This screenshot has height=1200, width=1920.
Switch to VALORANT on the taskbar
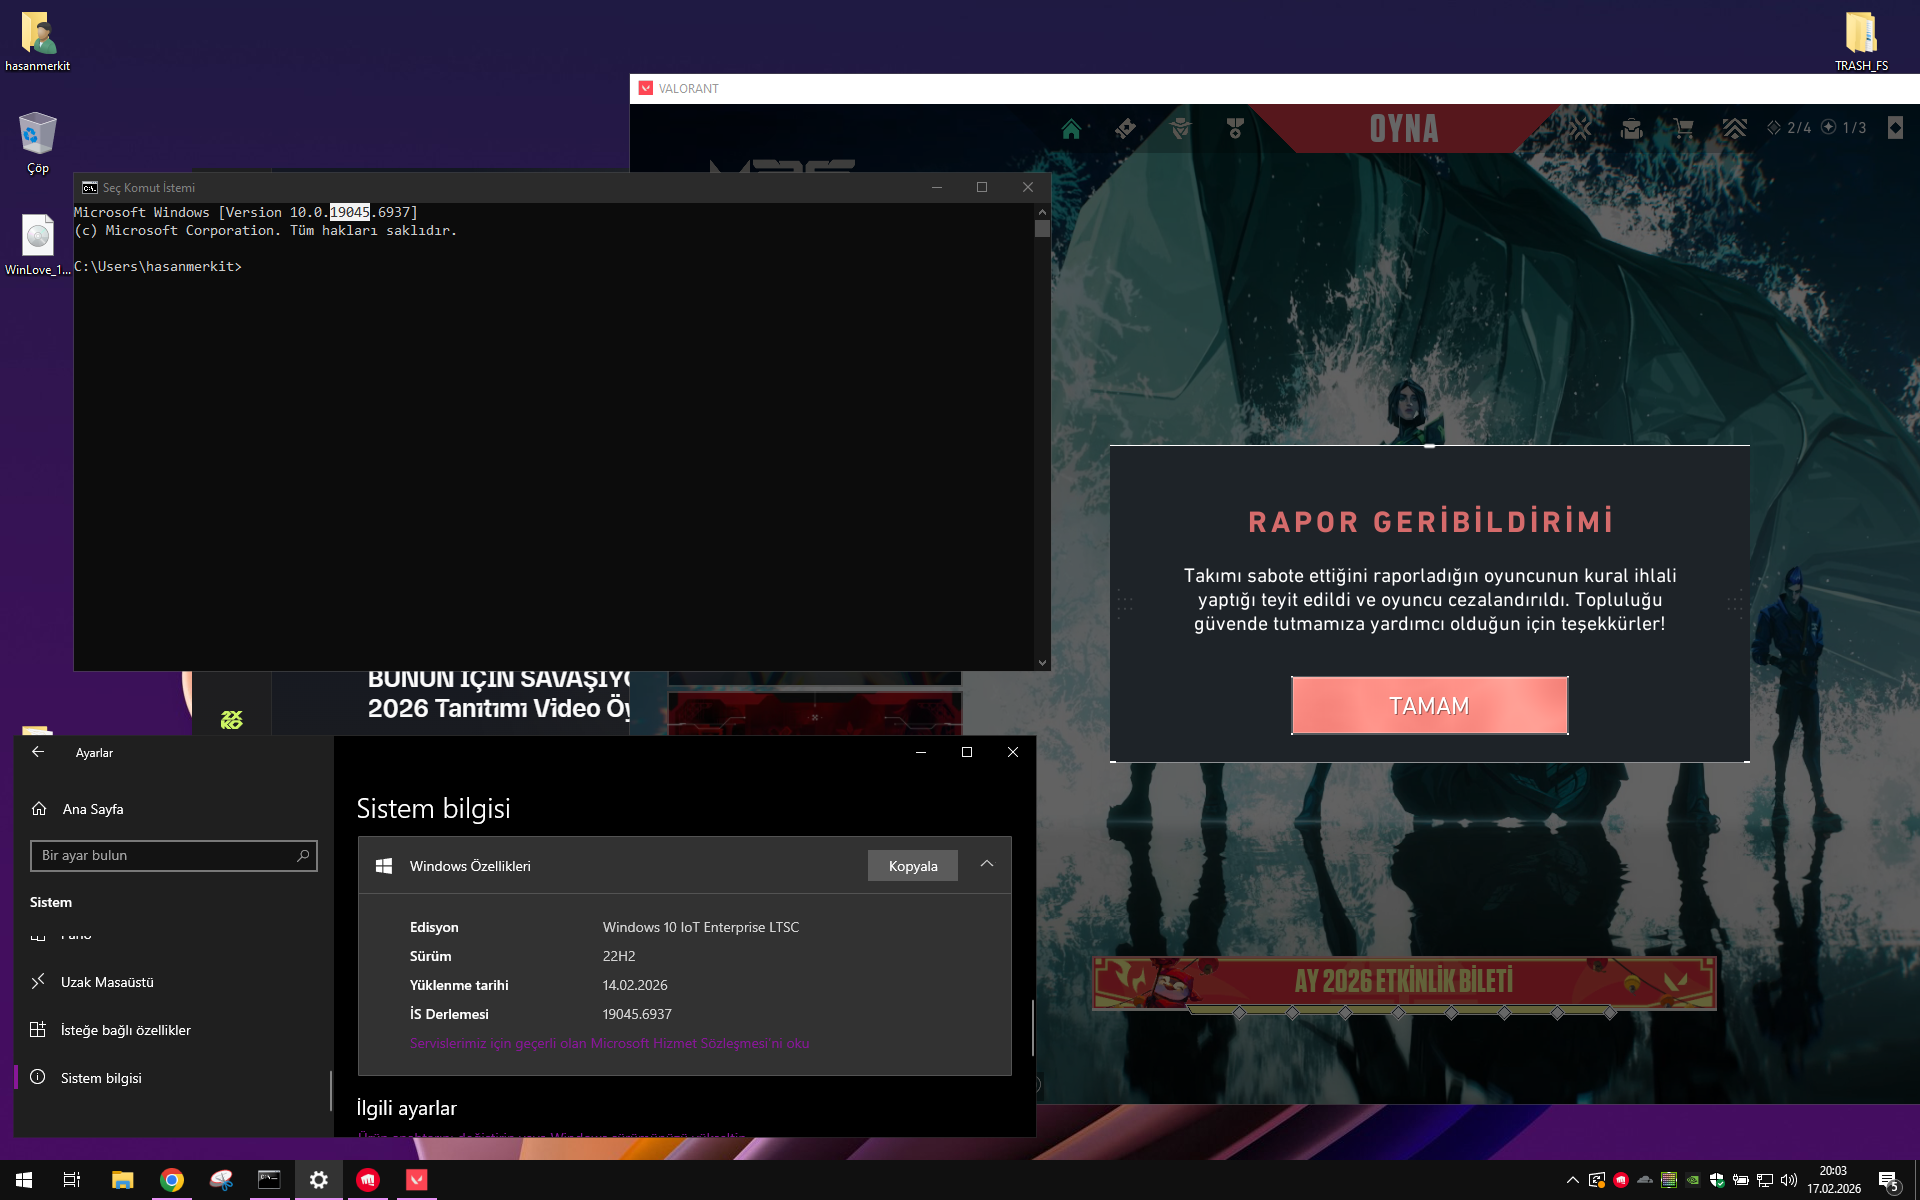417,1180
